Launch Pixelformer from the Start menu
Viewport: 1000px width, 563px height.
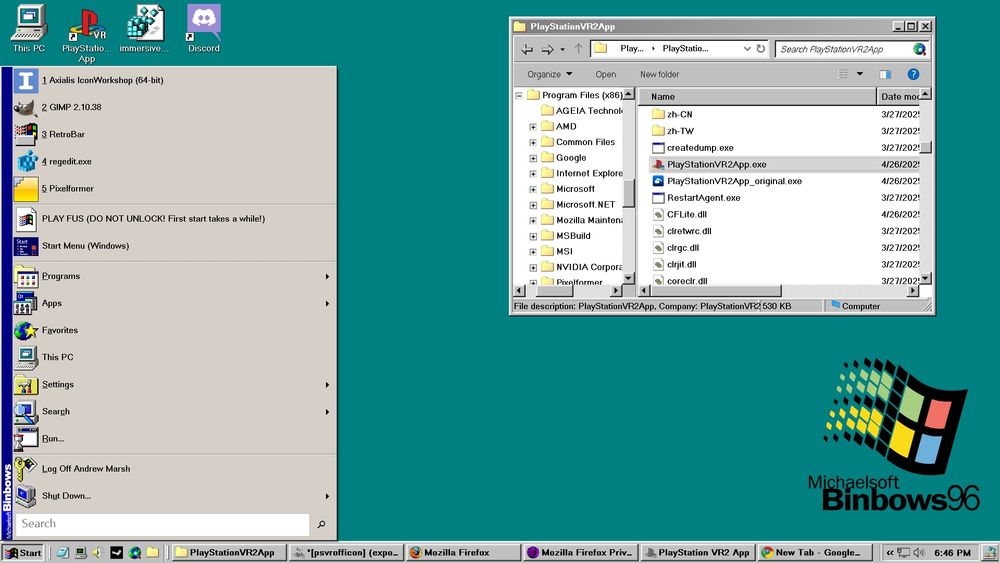coord(175,189)
